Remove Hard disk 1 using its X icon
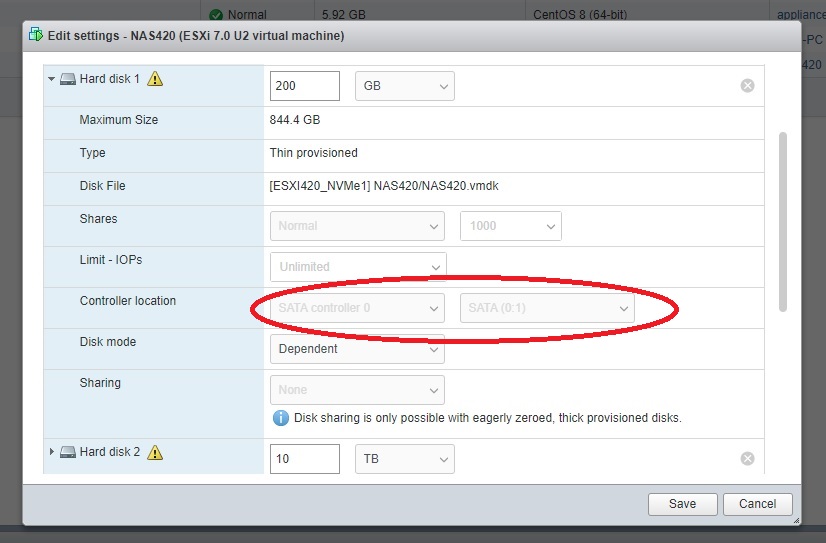 (747, 85)
